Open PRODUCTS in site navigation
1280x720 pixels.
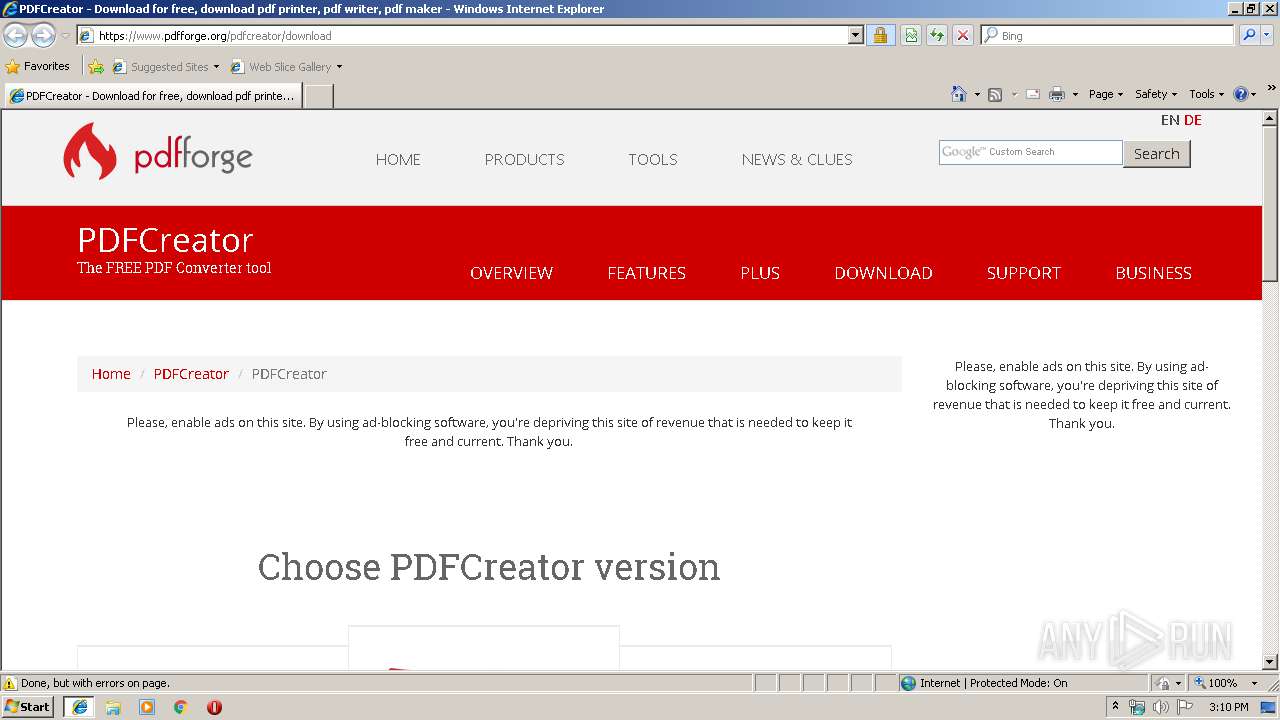[524, 159]
